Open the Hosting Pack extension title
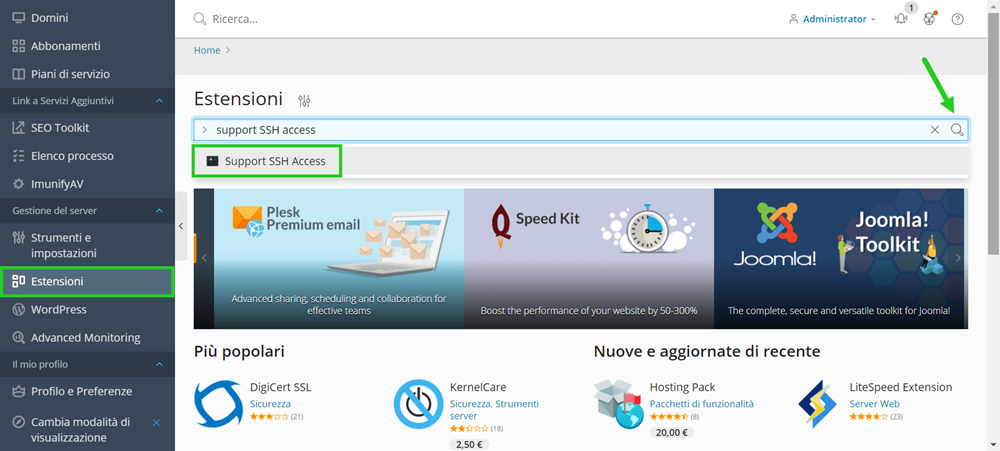The image size is (1000, 451). coord(682,387)
